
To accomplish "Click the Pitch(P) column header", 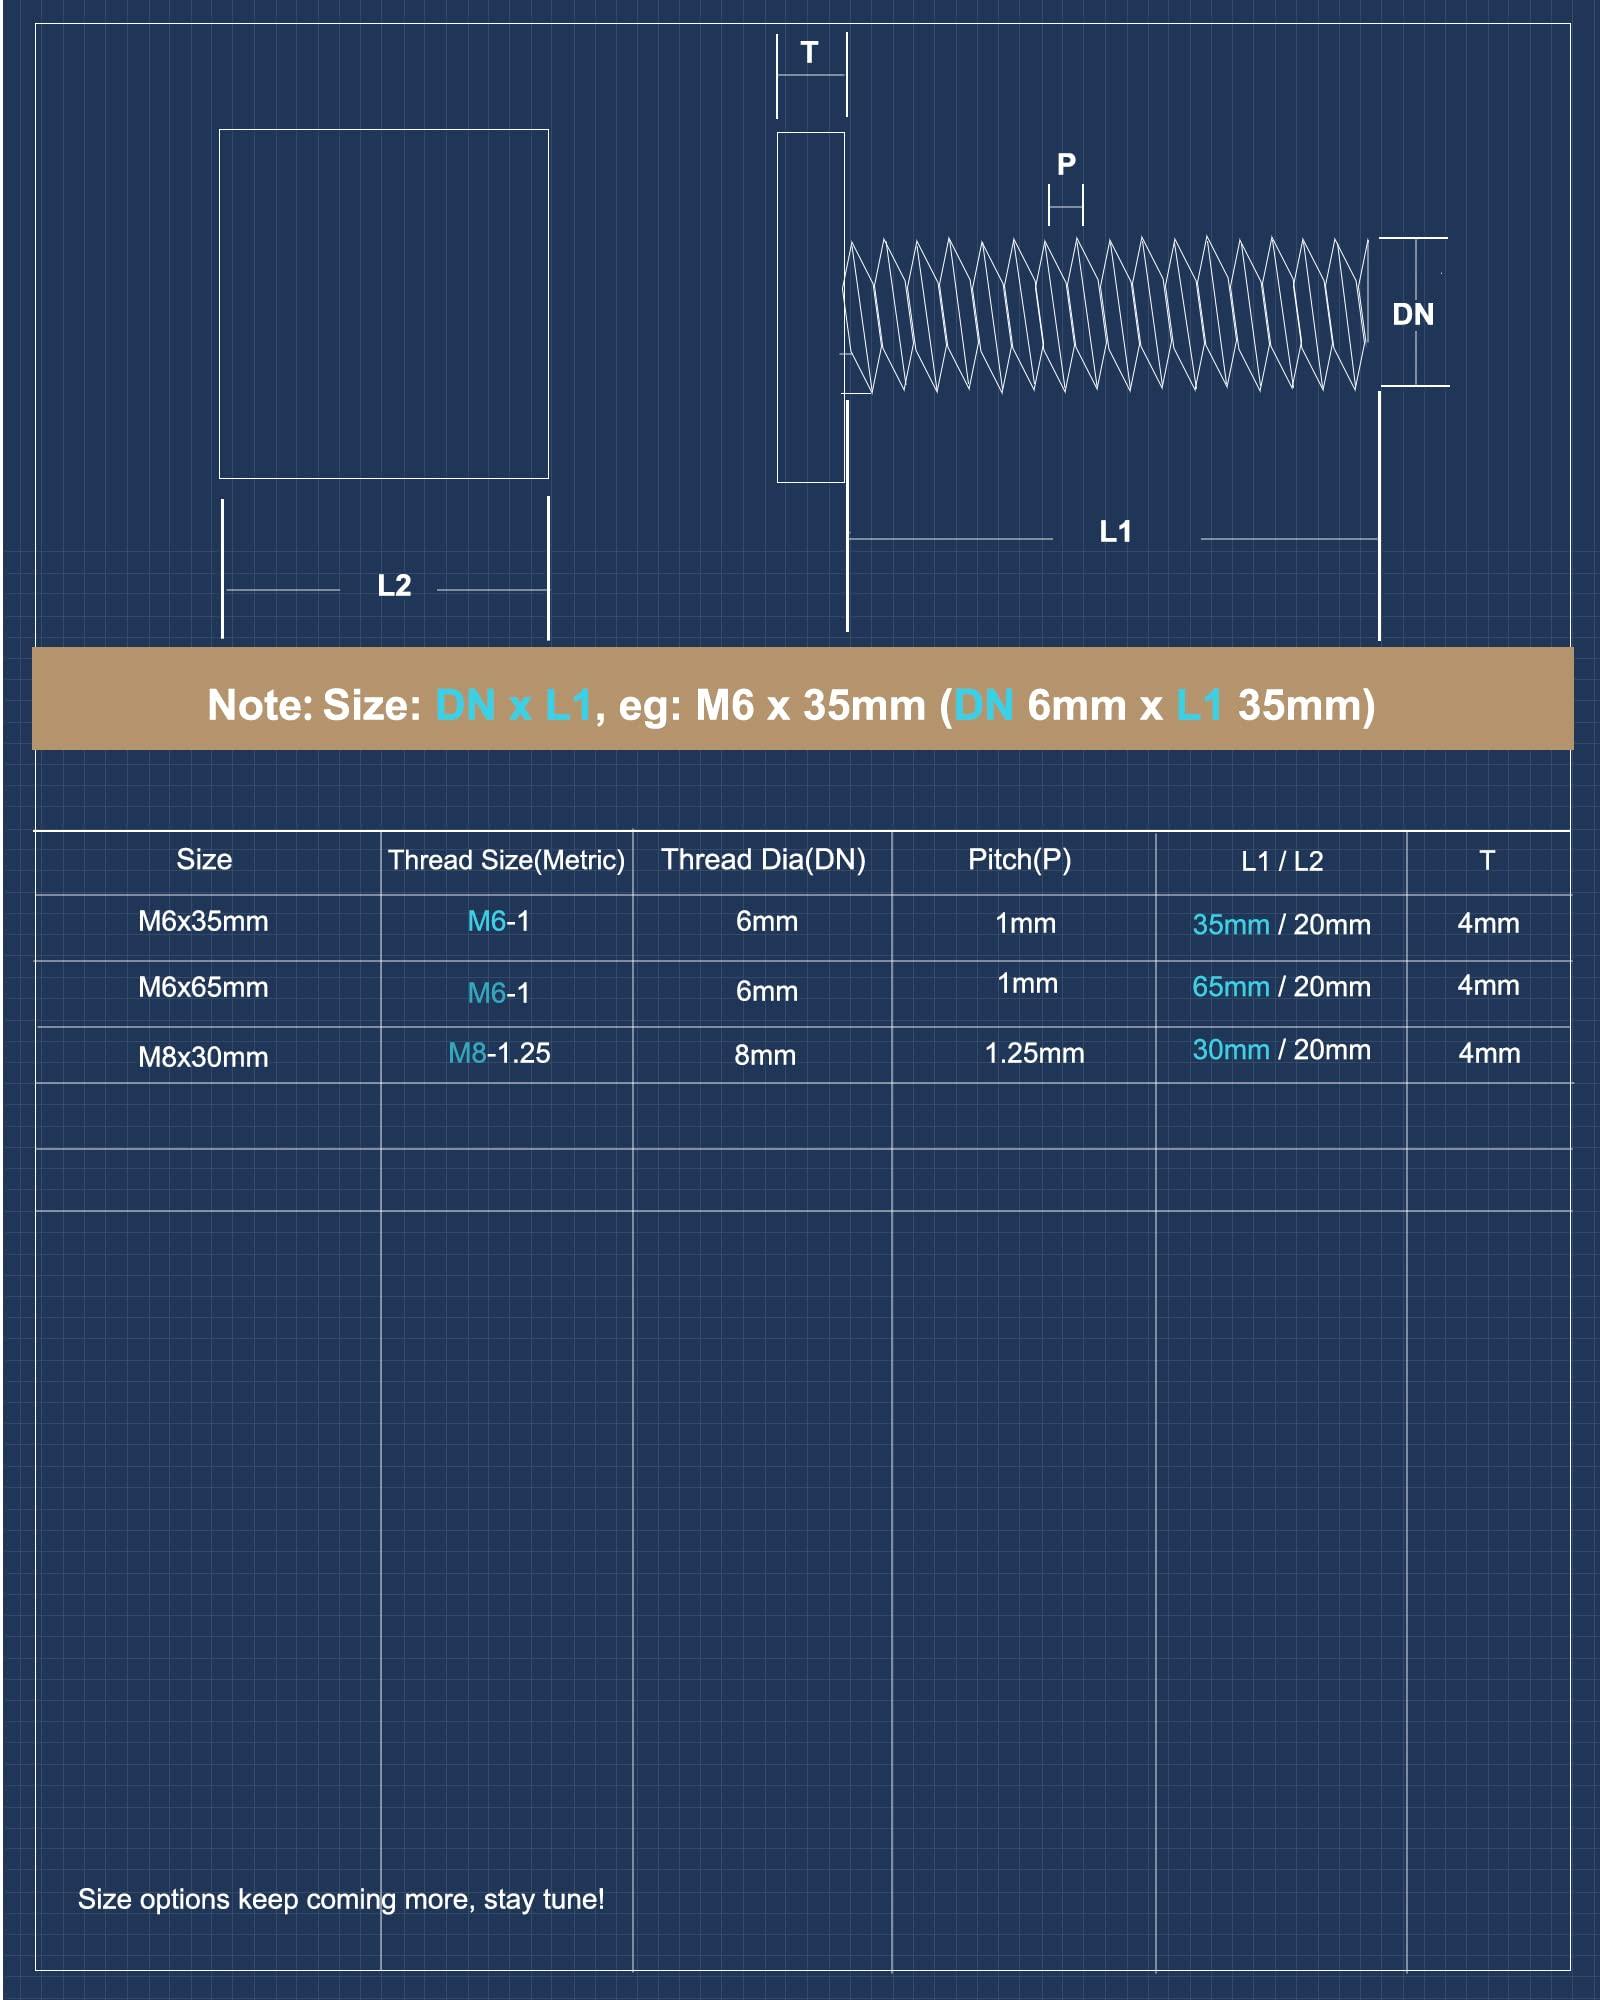I will point(1019,860).
